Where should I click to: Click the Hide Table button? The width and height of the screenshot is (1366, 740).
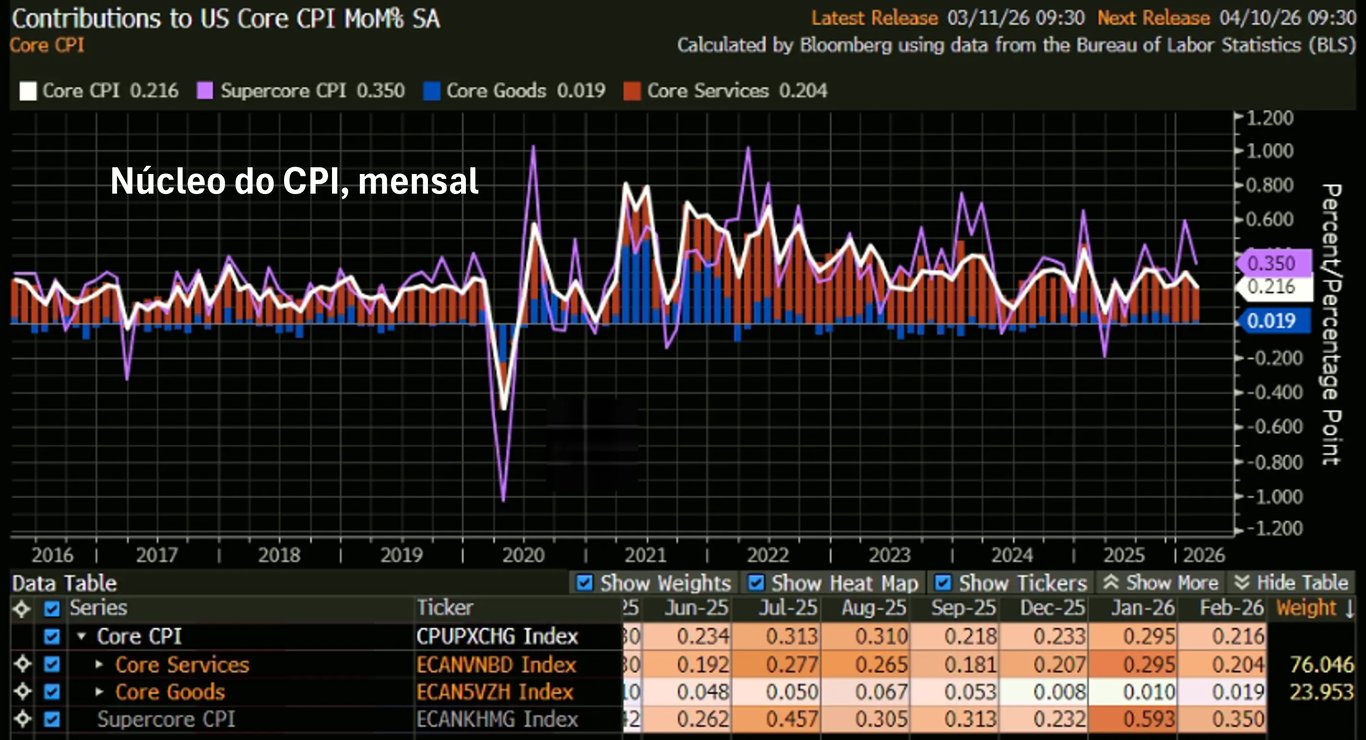coord(1291,583)
